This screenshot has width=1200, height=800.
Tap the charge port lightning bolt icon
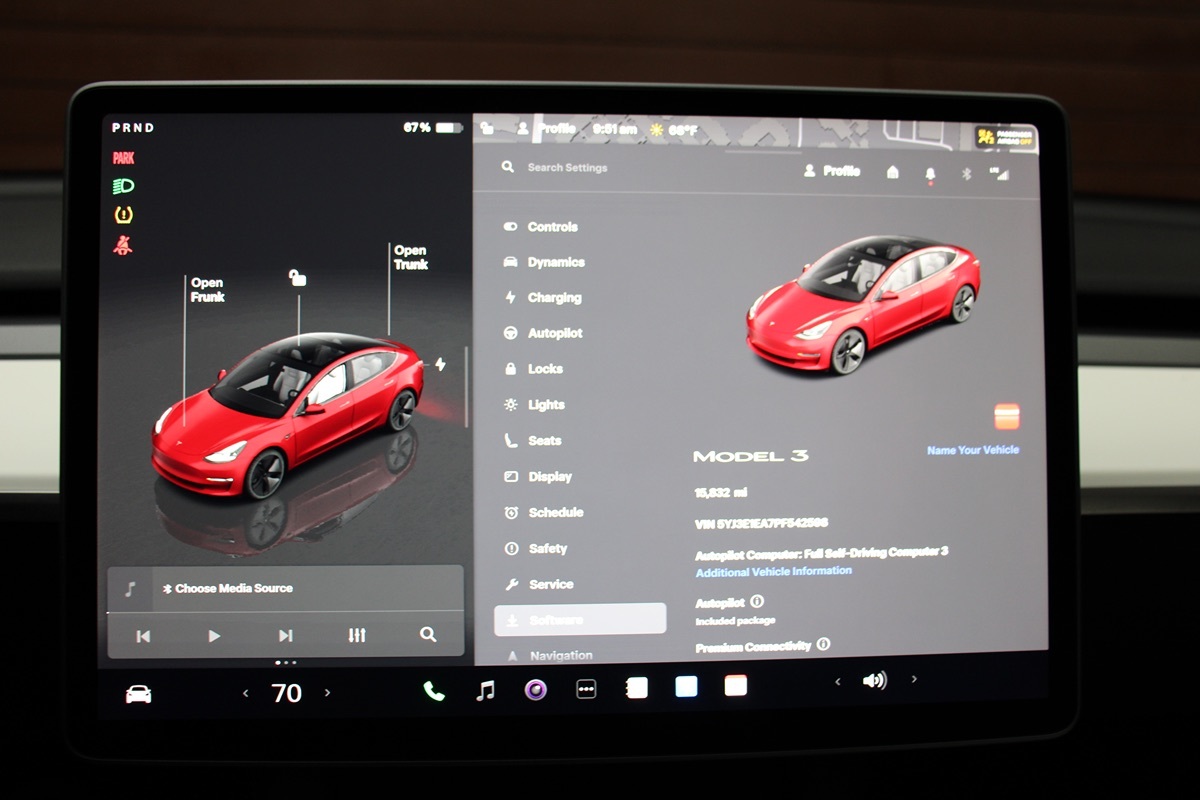click(x=439, y=365)
